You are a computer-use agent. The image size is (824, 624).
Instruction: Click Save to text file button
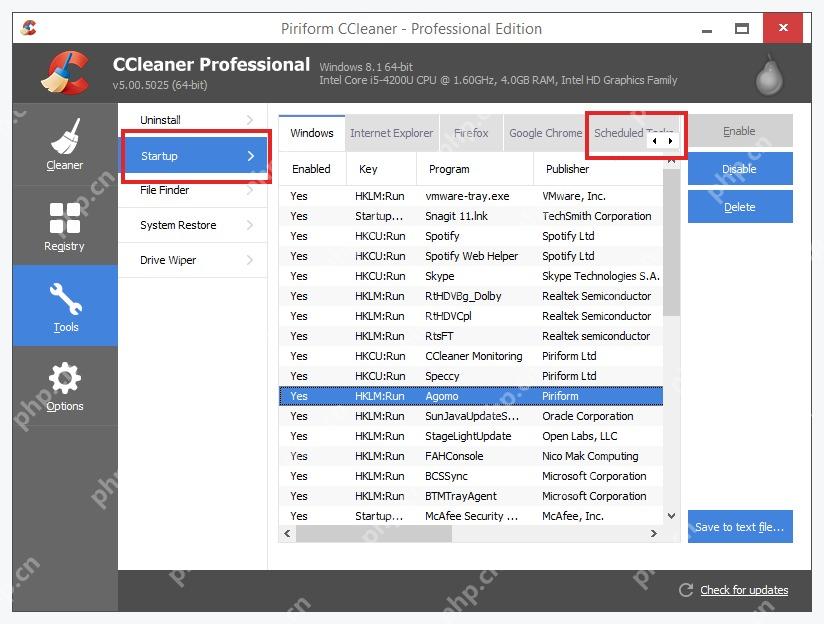point(740,527)
